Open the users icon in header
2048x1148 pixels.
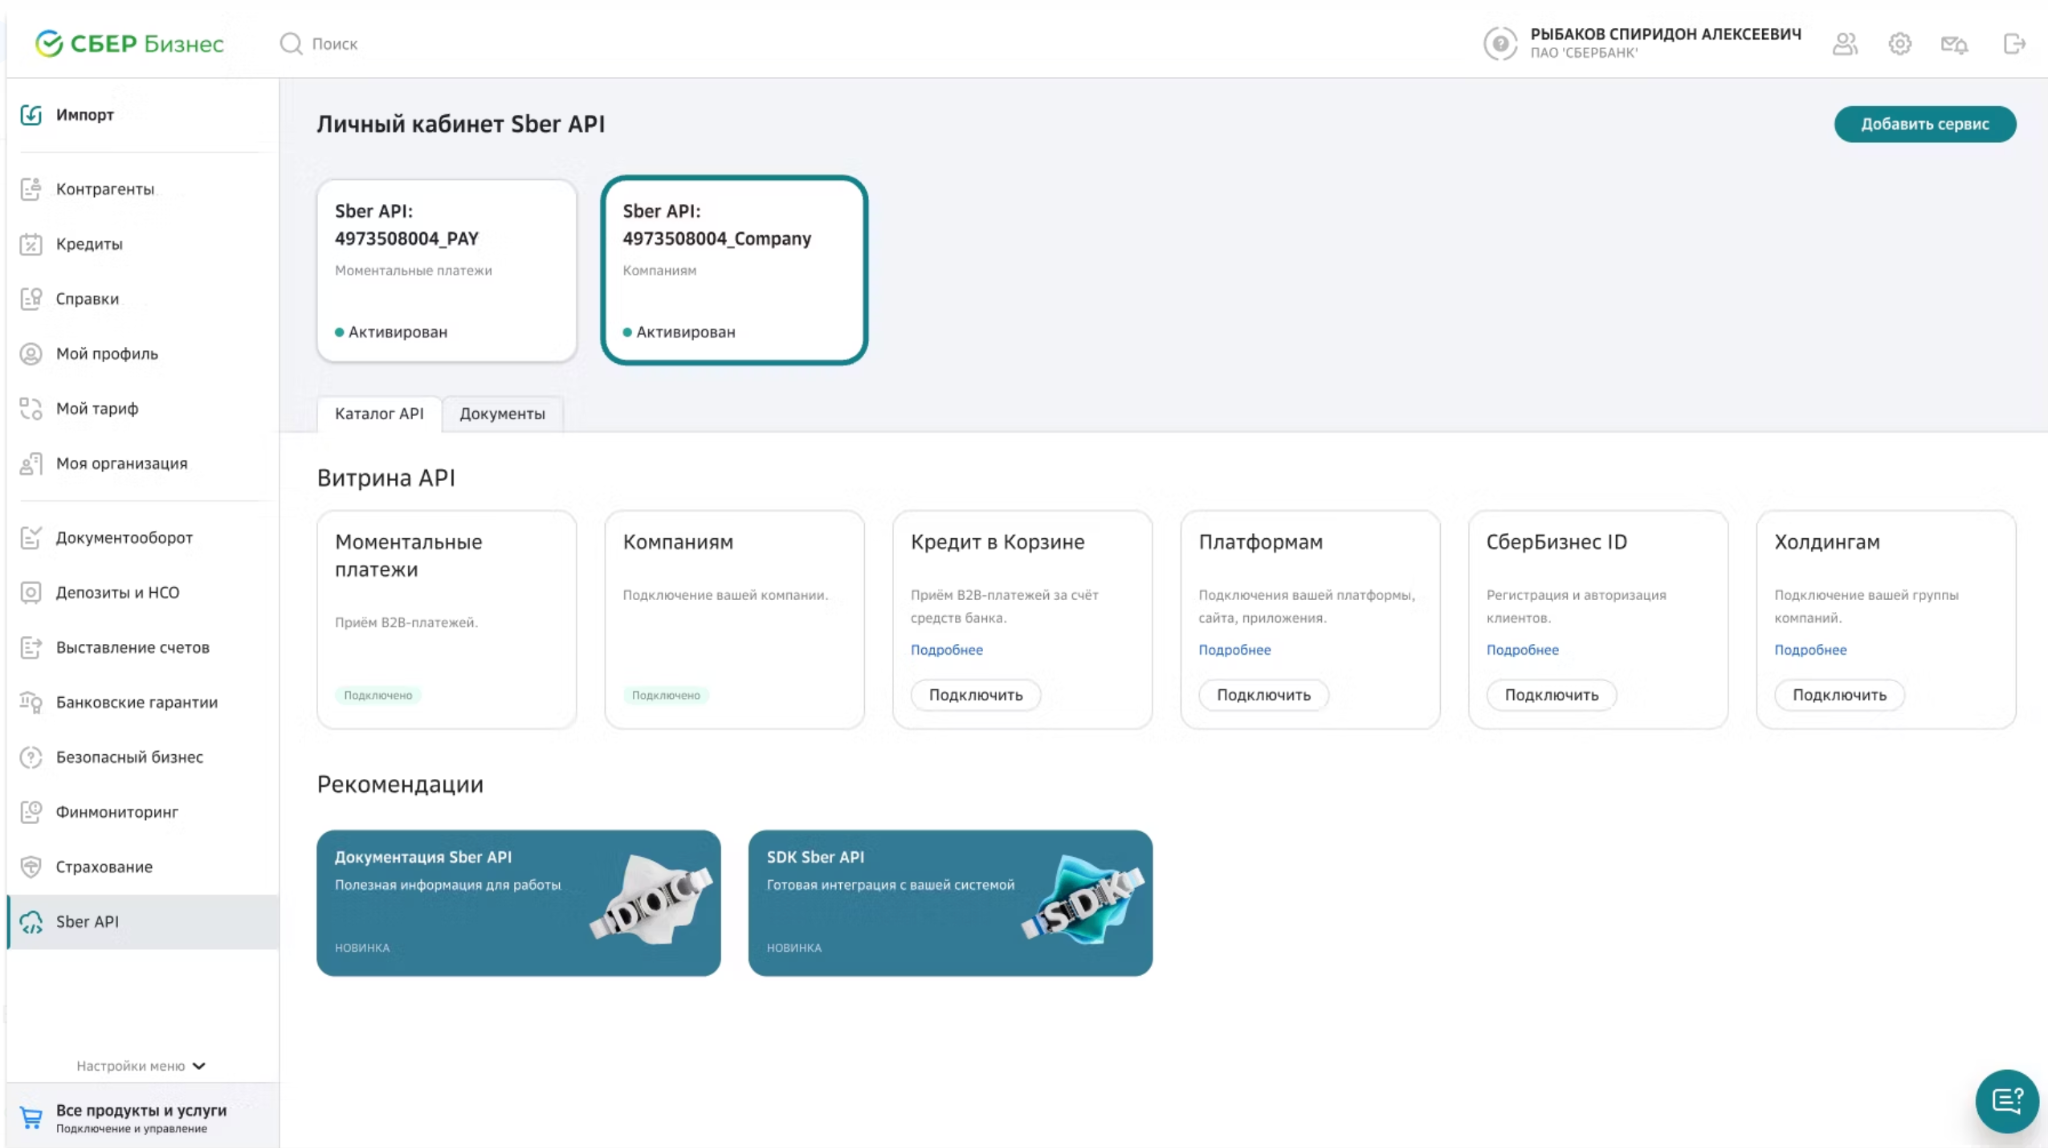(1845, 43)
